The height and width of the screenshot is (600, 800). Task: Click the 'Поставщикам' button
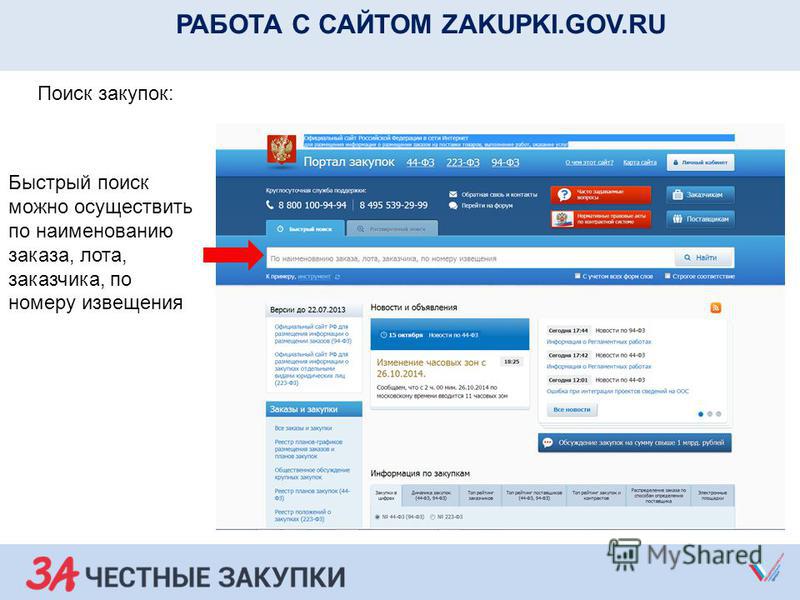(x=700, y=219)
